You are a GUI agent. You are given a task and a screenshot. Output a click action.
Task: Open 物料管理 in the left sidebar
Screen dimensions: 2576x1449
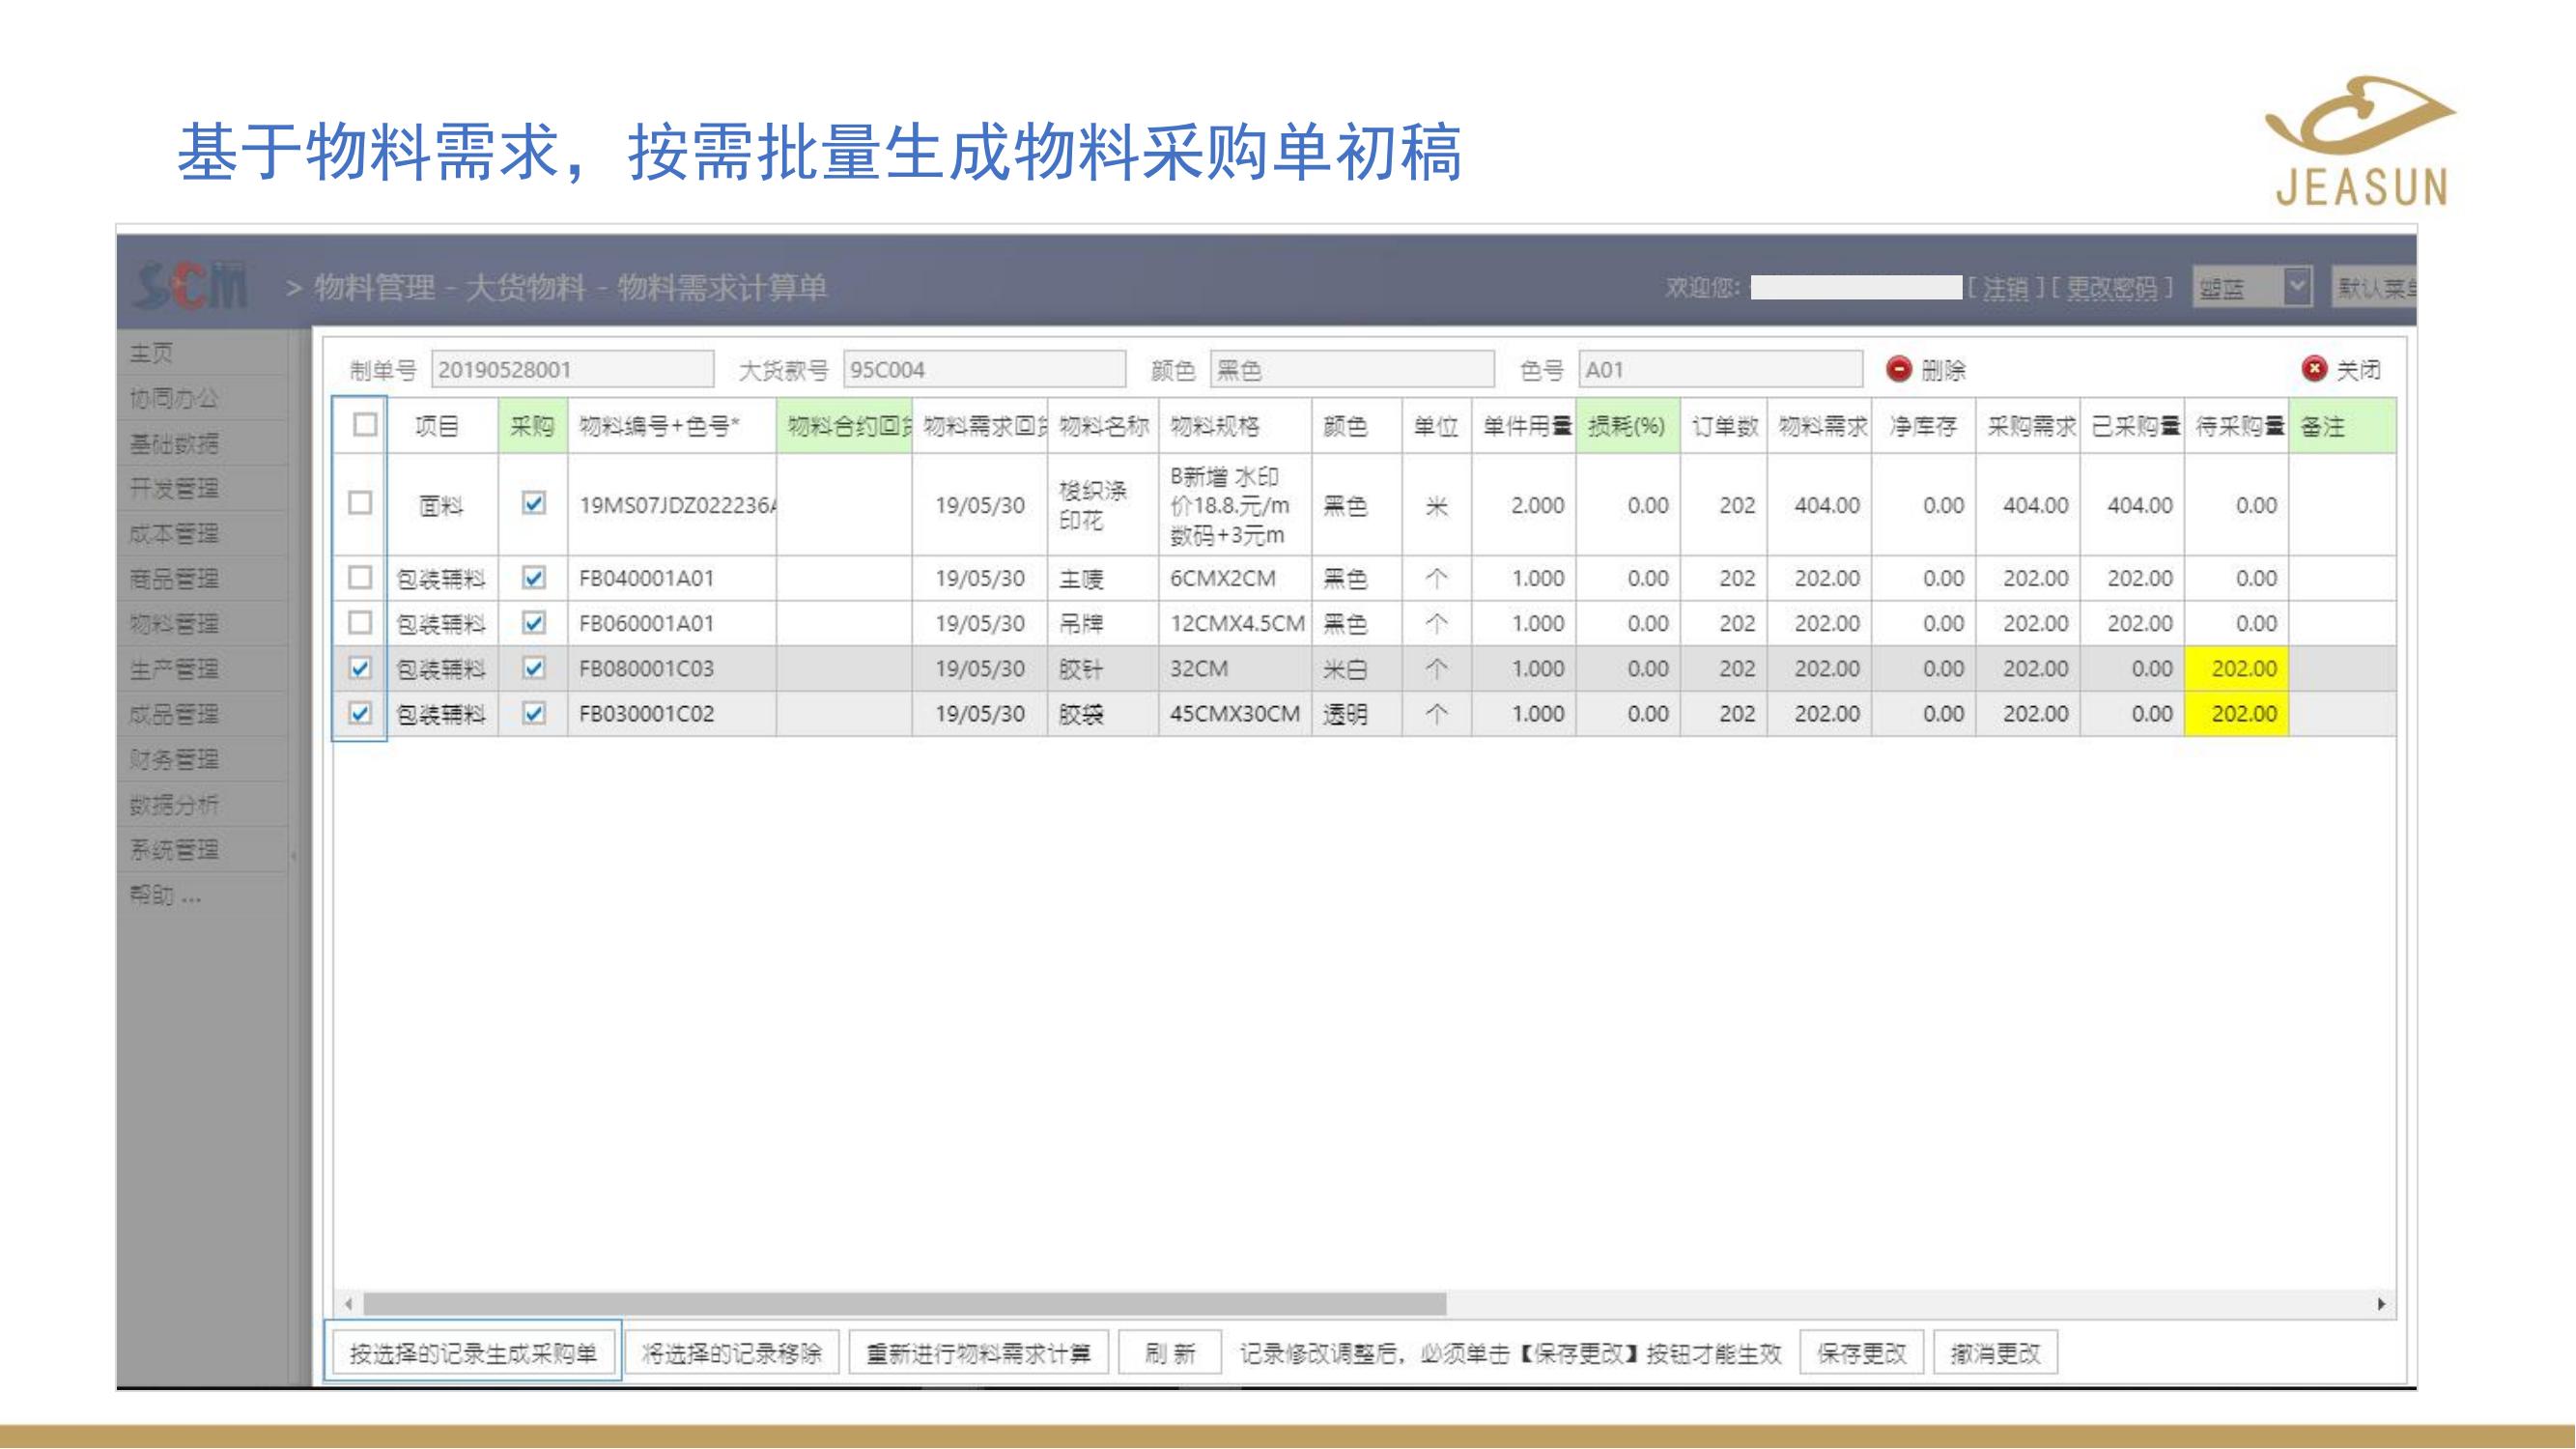pos(174,624)
